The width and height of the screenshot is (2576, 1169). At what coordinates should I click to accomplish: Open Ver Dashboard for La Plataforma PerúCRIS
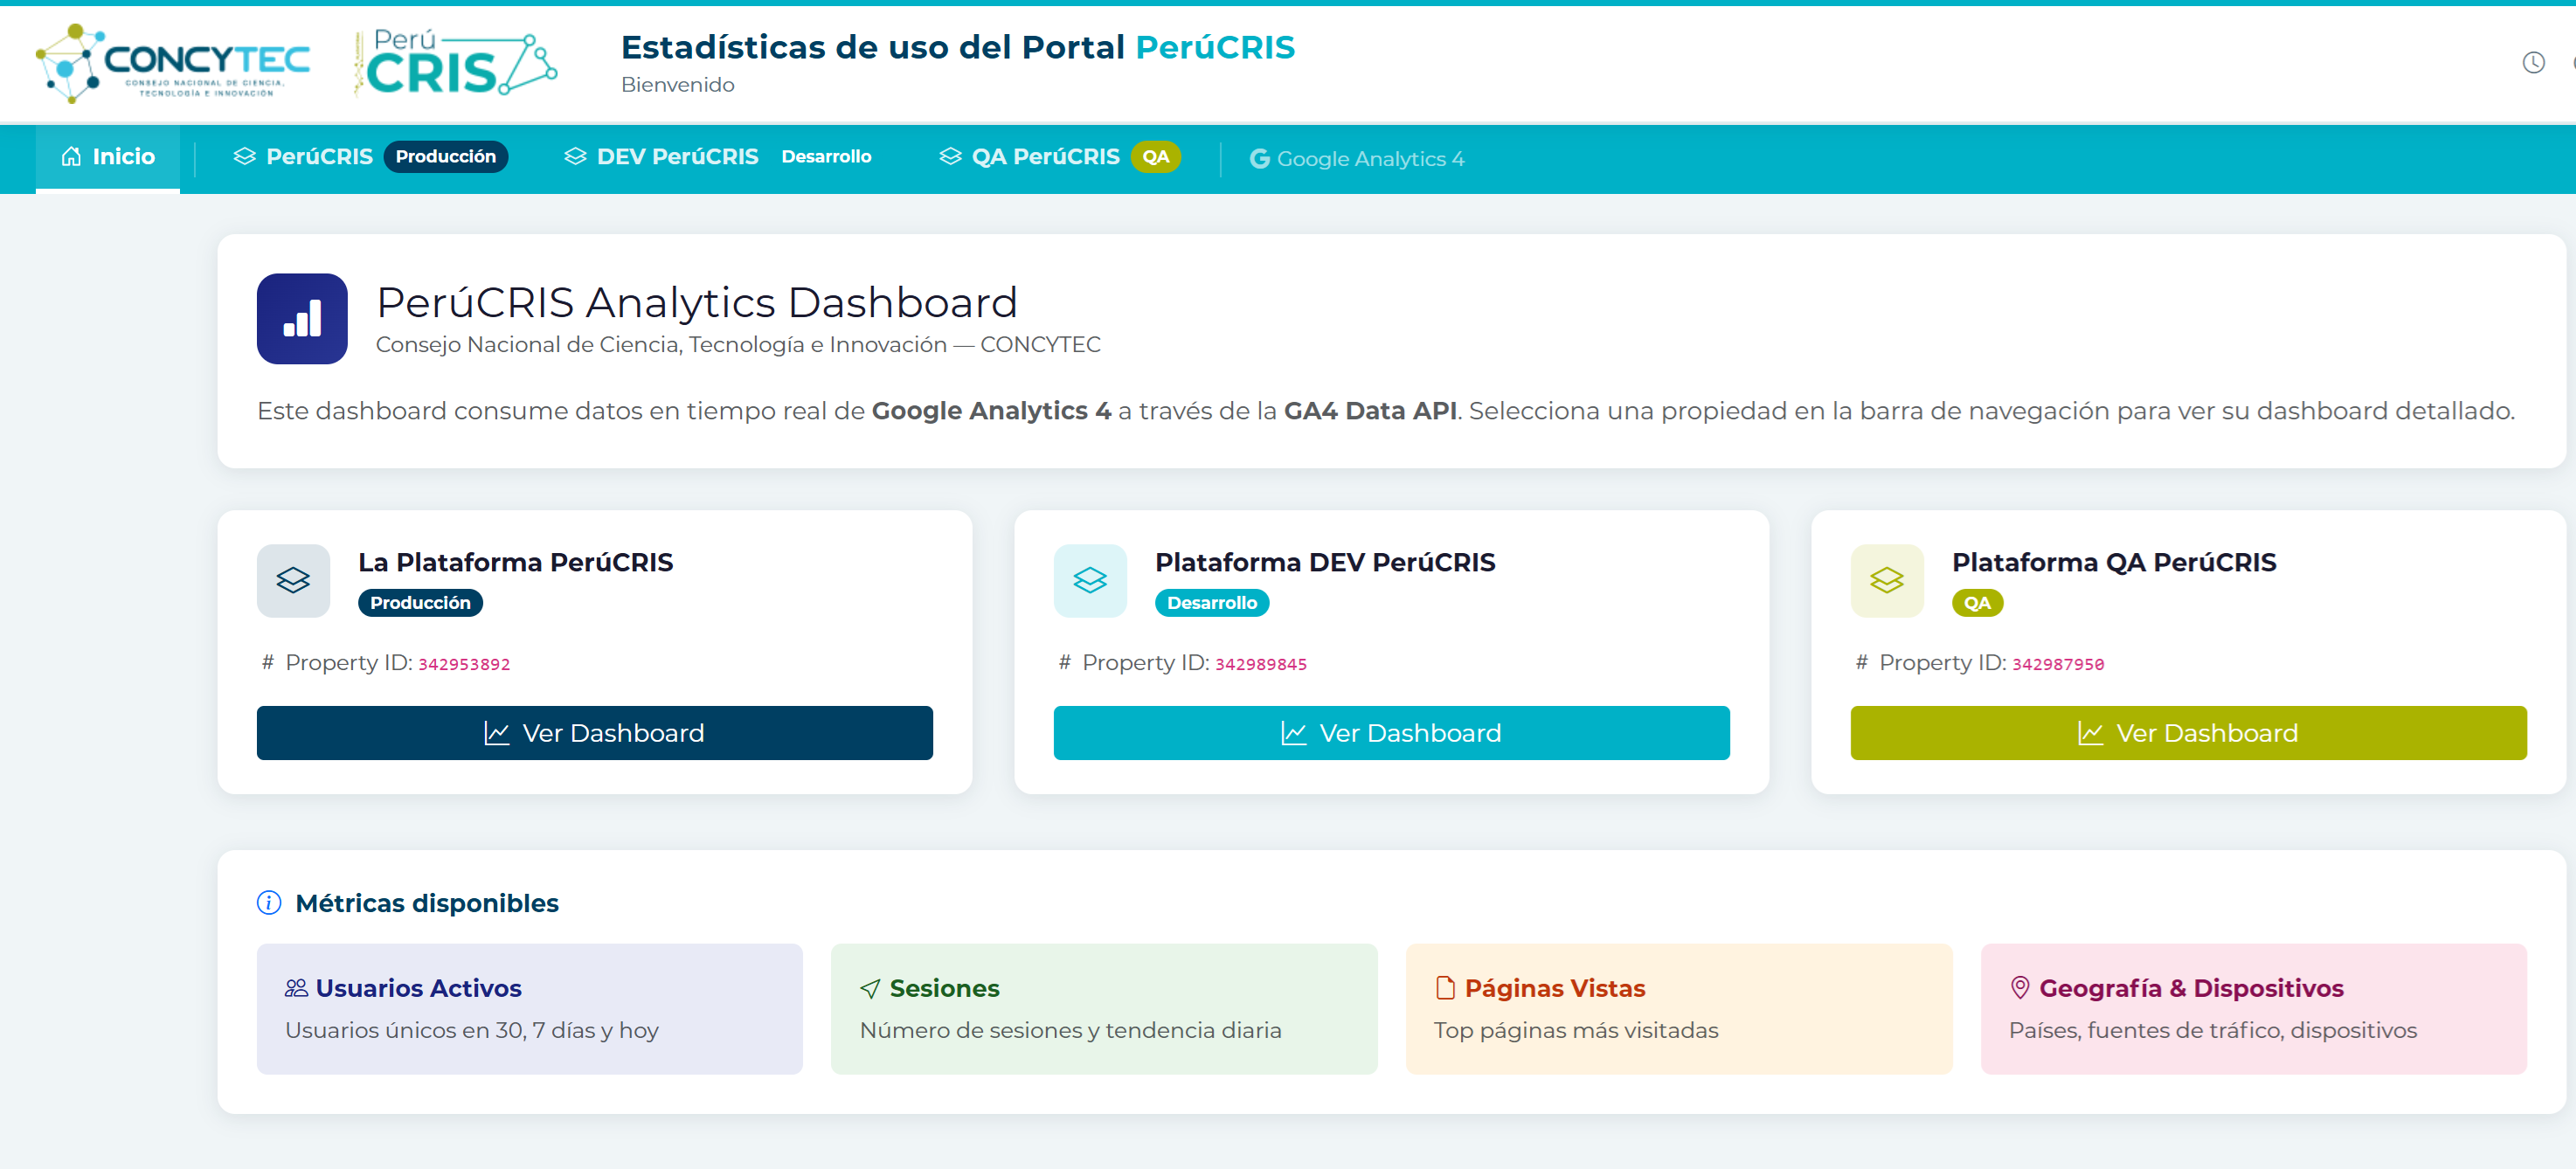point(595,733)
